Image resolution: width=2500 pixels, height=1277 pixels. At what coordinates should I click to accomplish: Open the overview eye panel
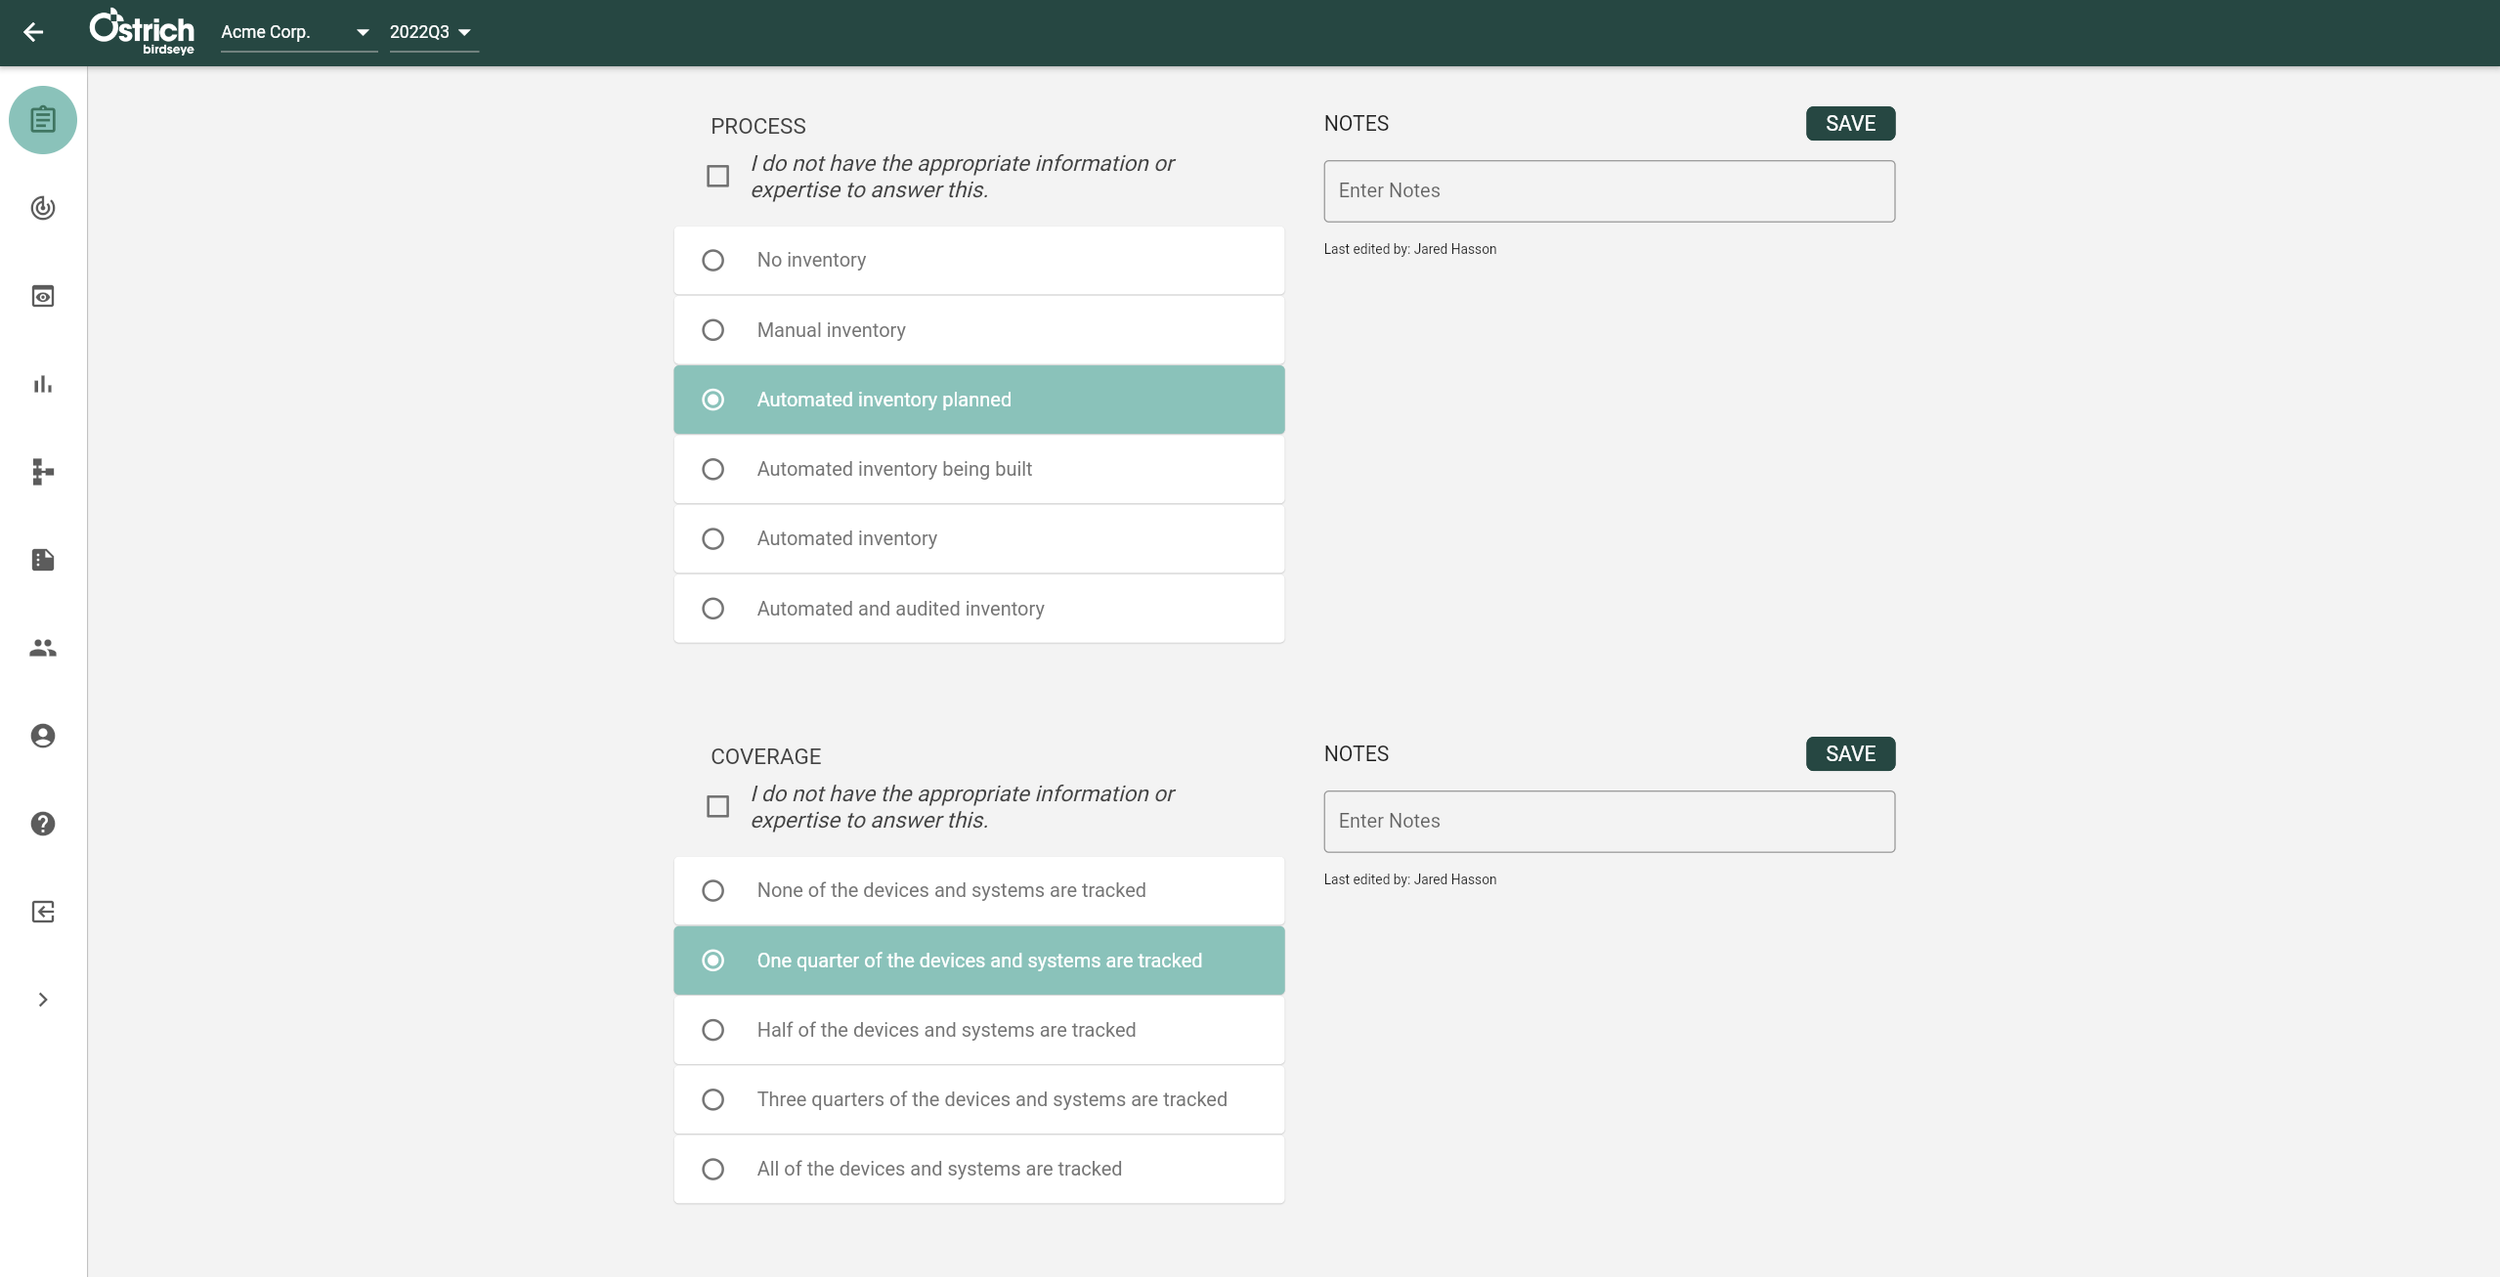pos(42,296)
